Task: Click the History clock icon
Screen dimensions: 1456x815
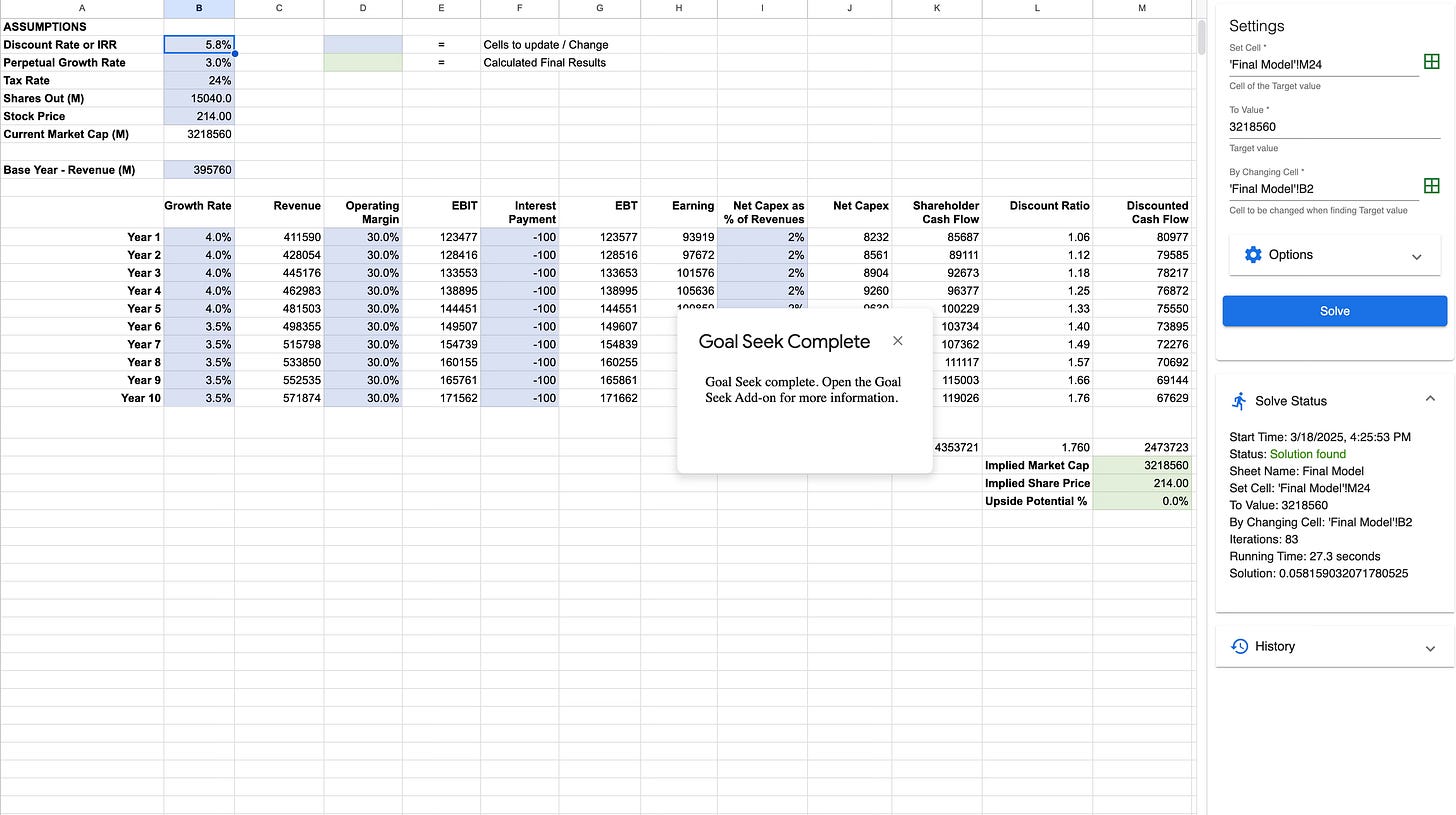Action: tap(1239, 646)
